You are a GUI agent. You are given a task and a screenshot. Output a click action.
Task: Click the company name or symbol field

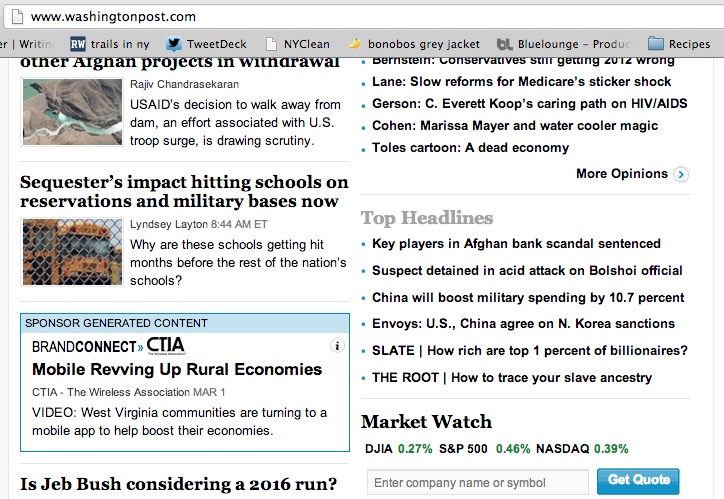click(x=477, y=482)
